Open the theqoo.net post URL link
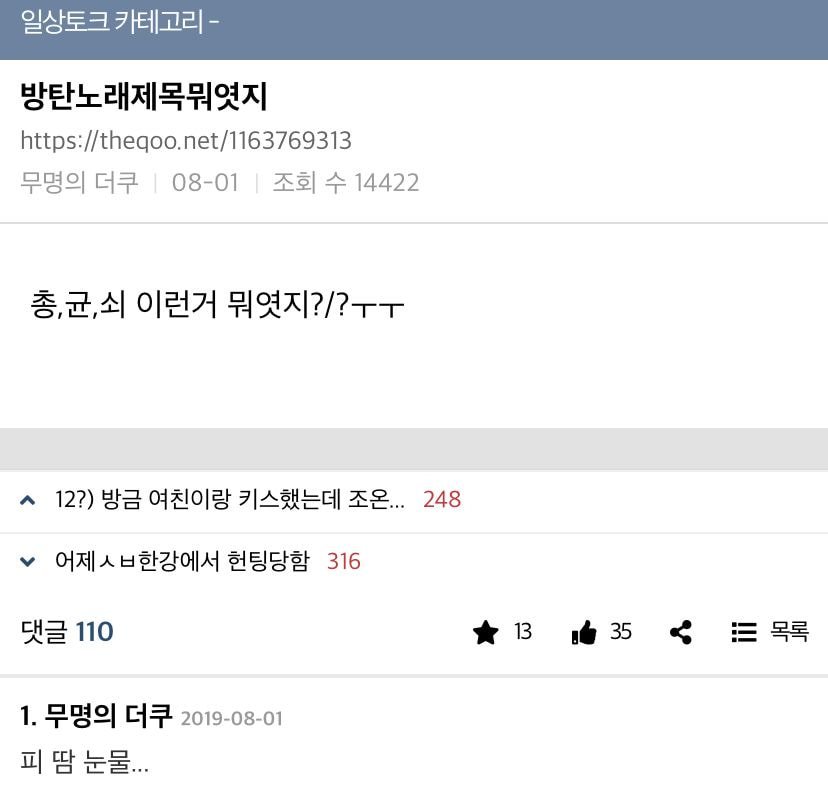Screen dimensions: 828x789 [x=186, y=140]
